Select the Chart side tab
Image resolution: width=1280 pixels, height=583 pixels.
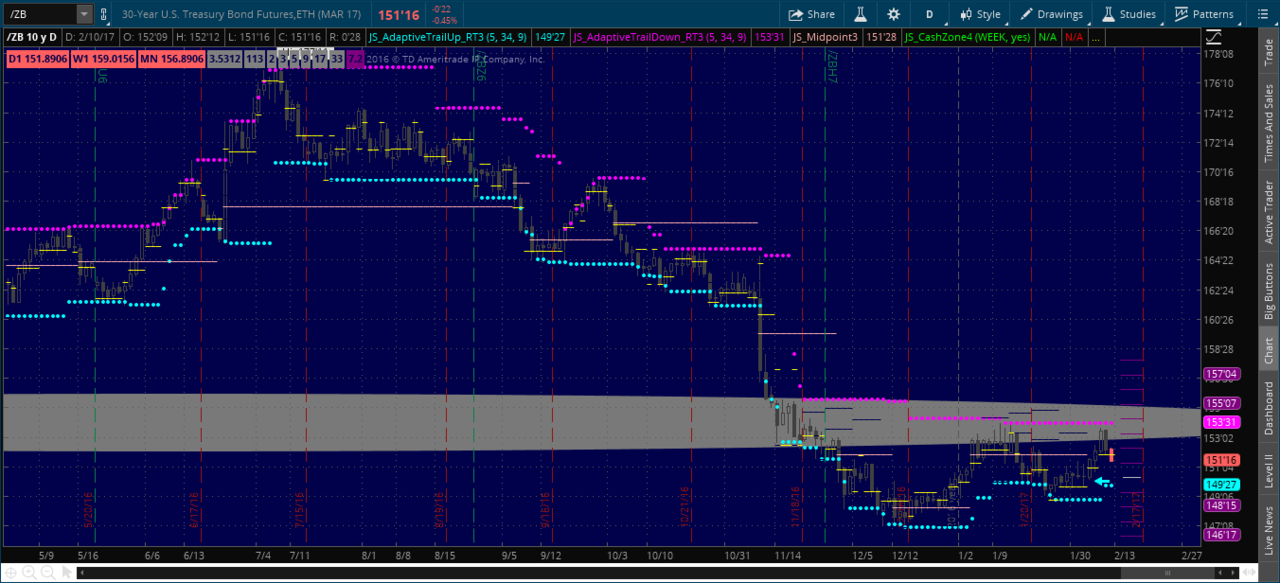(x=1268, y=350)
